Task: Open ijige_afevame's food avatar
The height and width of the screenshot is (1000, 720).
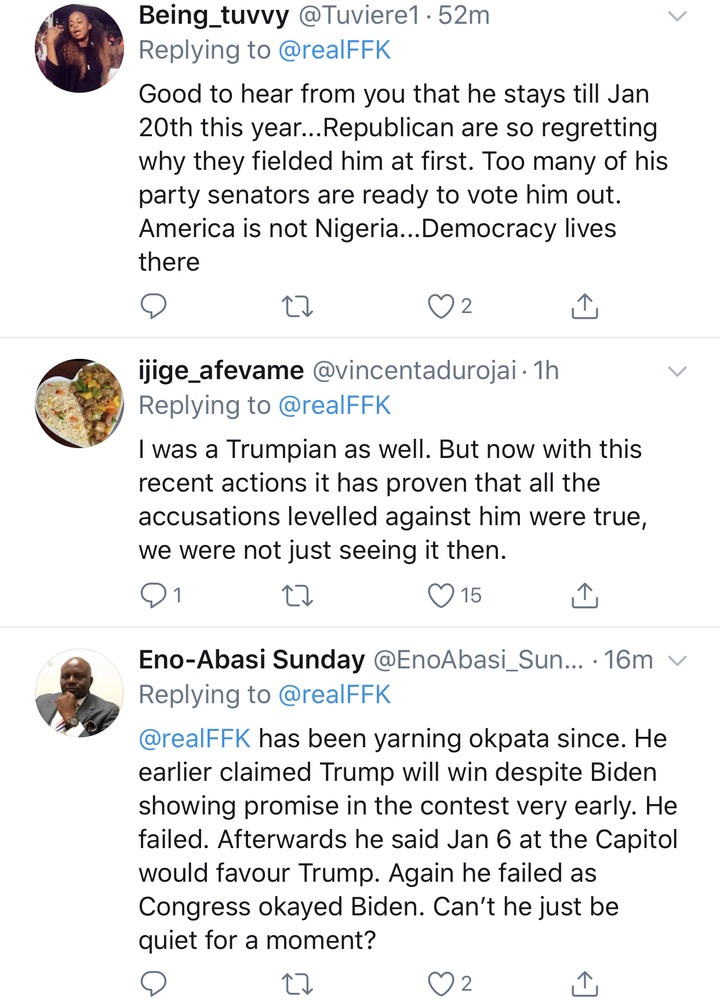Action: (79, 403)
